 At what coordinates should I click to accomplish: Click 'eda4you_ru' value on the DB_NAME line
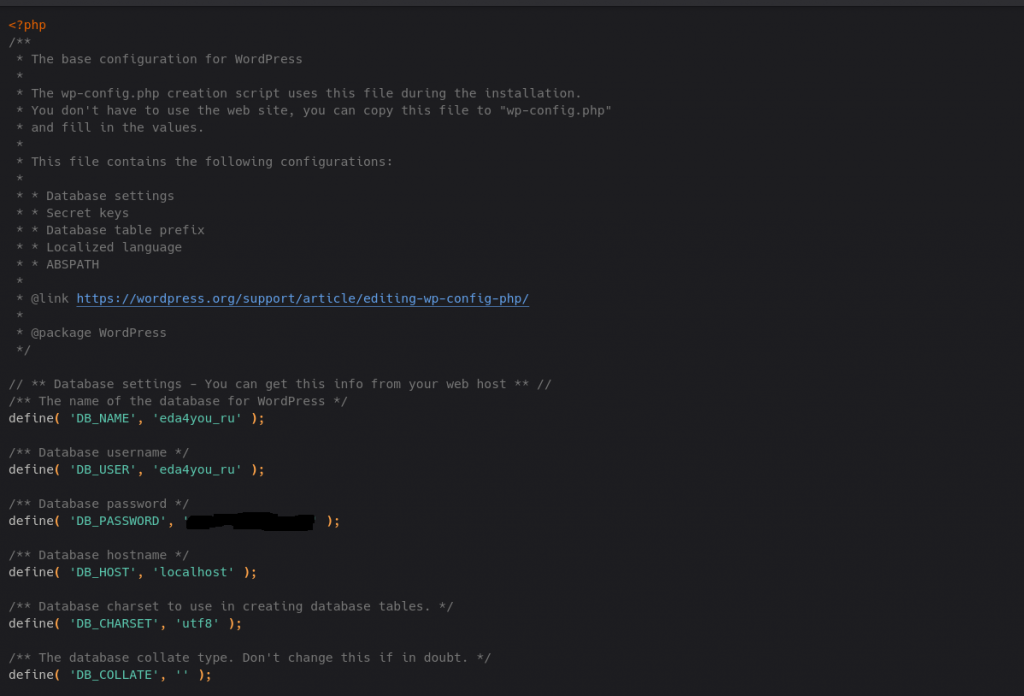coord(197,419)
